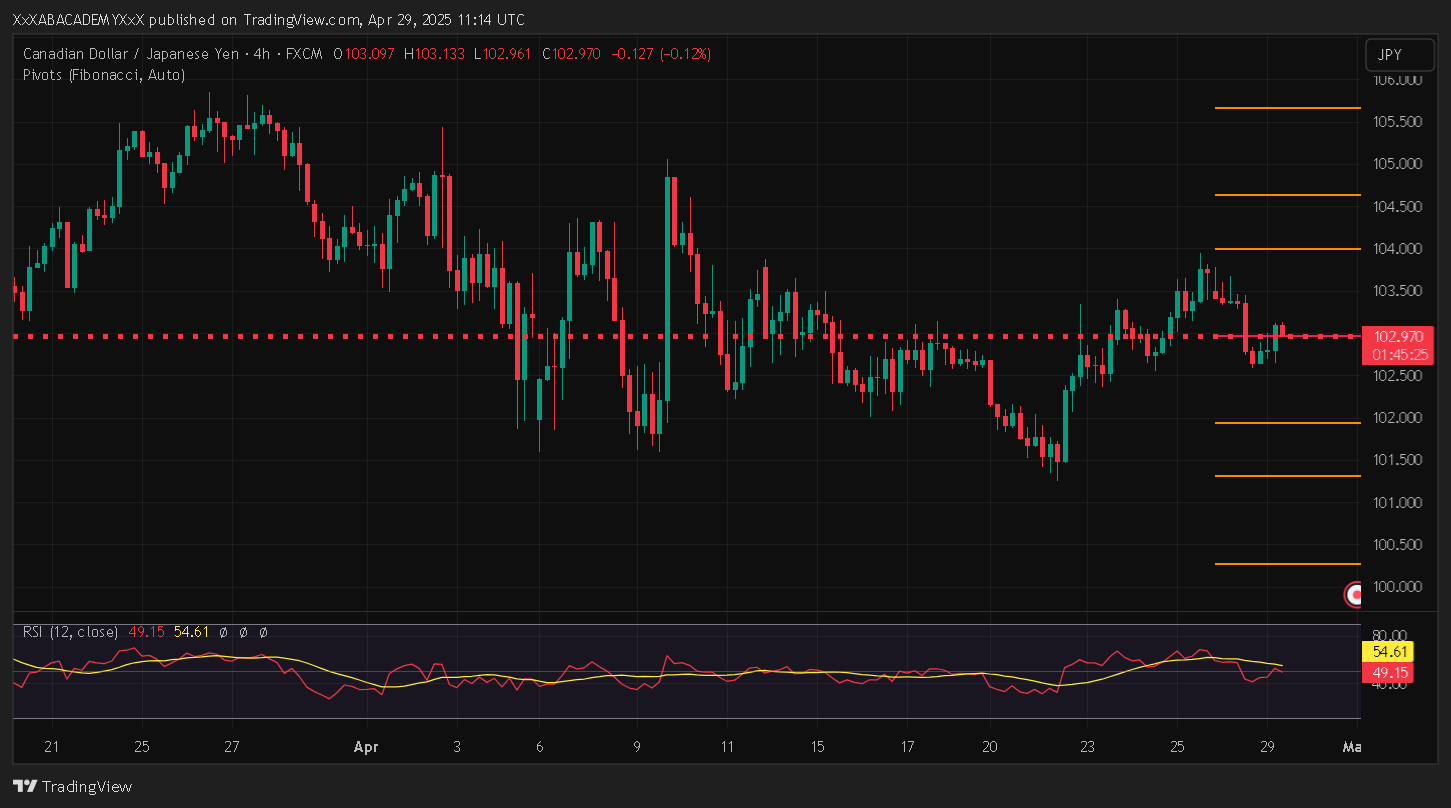Click the Canadian Dollar / Japanese Yen title
Image resolution: width=1451 pixels, height=808 pixels.
pyautogui.click(x=130, y=54)
